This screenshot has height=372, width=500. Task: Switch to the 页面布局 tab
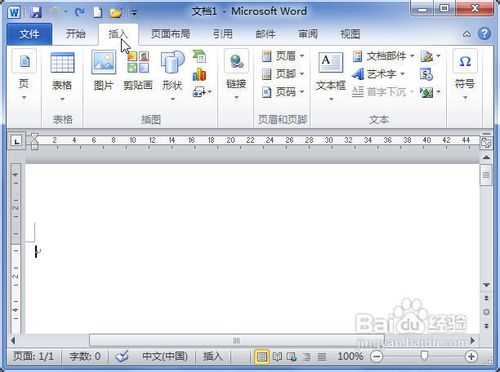coord(170,34)
